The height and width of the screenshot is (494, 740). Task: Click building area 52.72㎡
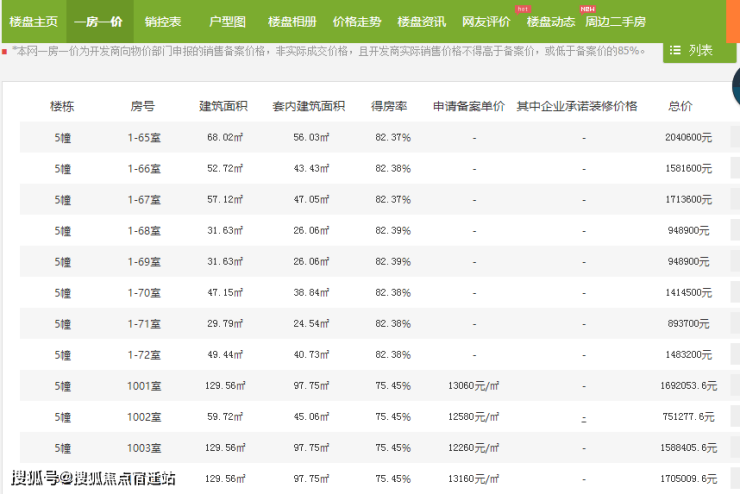(x=225, y=168)
